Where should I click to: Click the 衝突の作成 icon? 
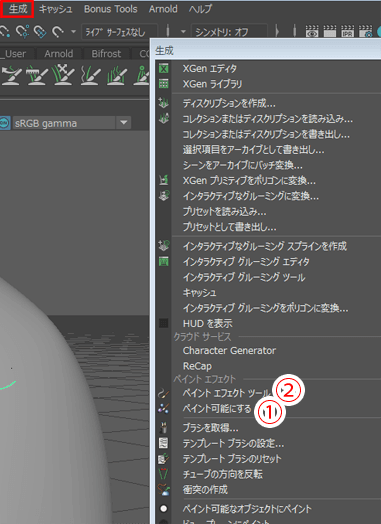(163, 490)
